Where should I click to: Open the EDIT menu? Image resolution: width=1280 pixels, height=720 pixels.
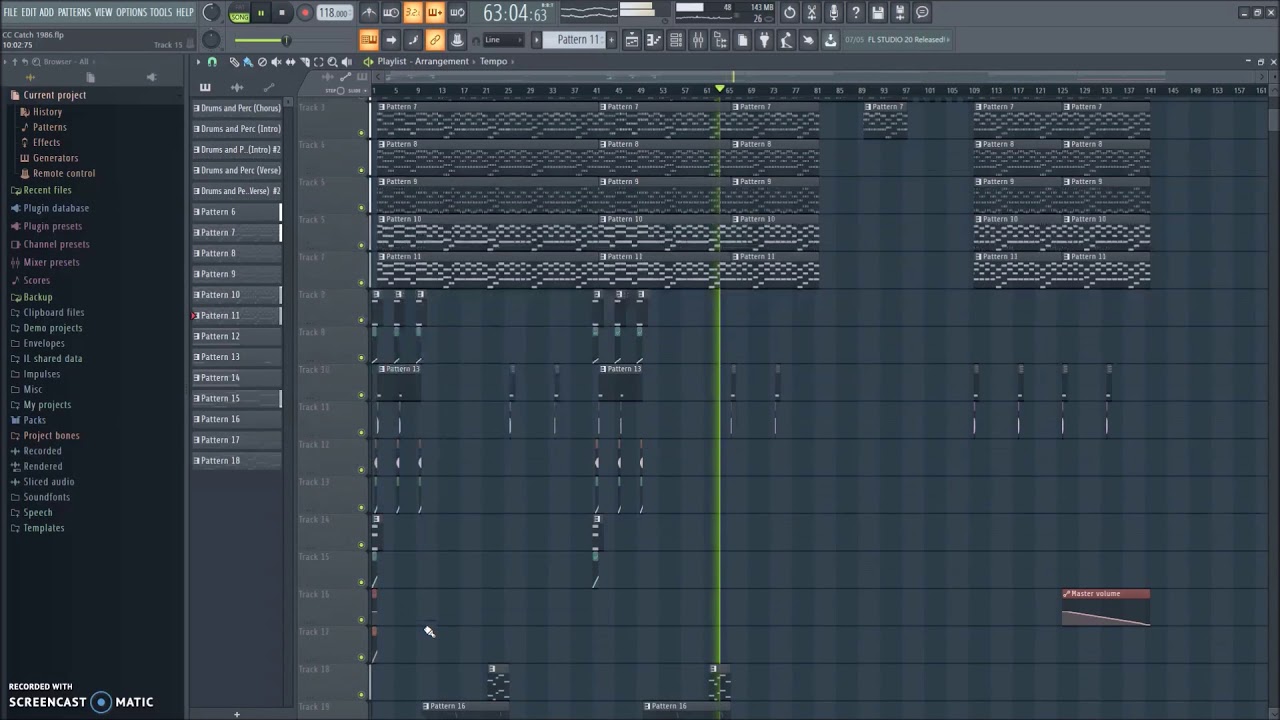point(29,12)
